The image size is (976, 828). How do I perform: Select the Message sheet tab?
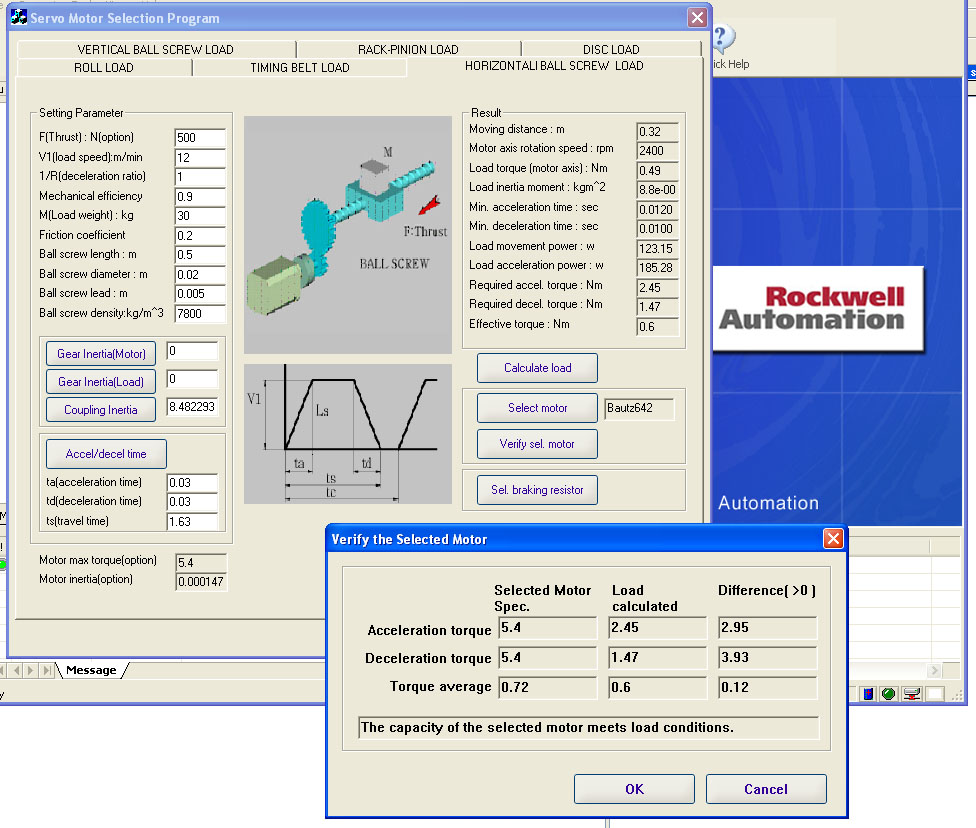(x=91, y=670)
